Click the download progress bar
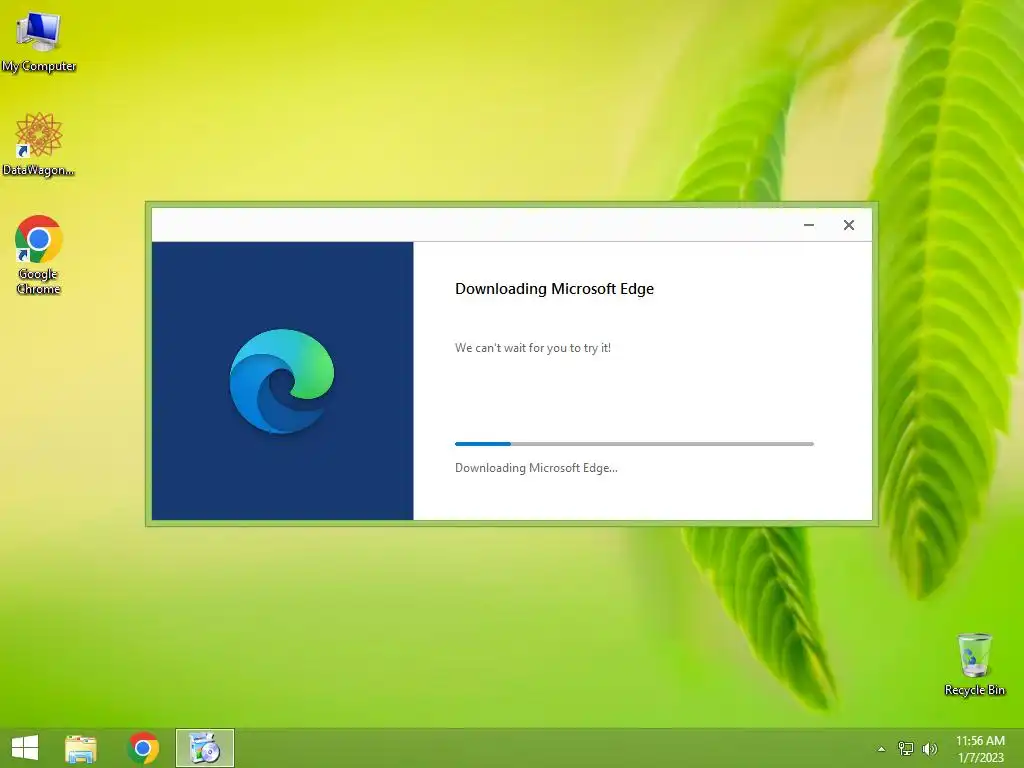1024x768 pixels. (x=634, y=444)
